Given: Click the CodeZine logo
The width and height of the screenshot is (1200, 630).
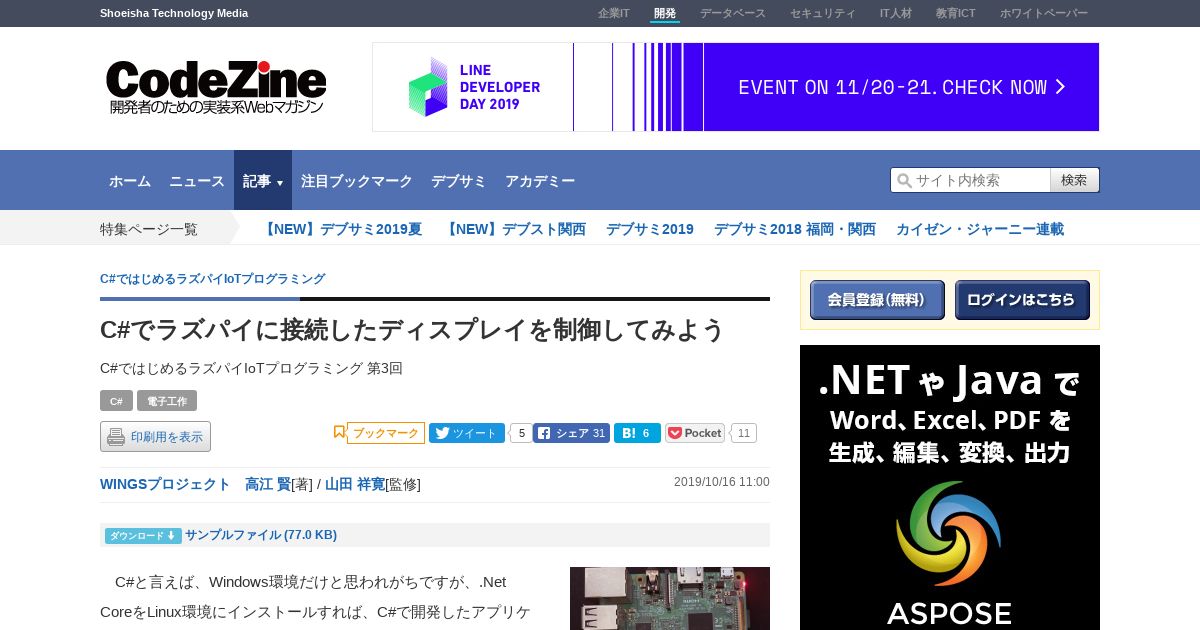Looking at the screenshot, I should pyautogui.click(x=216, y=87).
